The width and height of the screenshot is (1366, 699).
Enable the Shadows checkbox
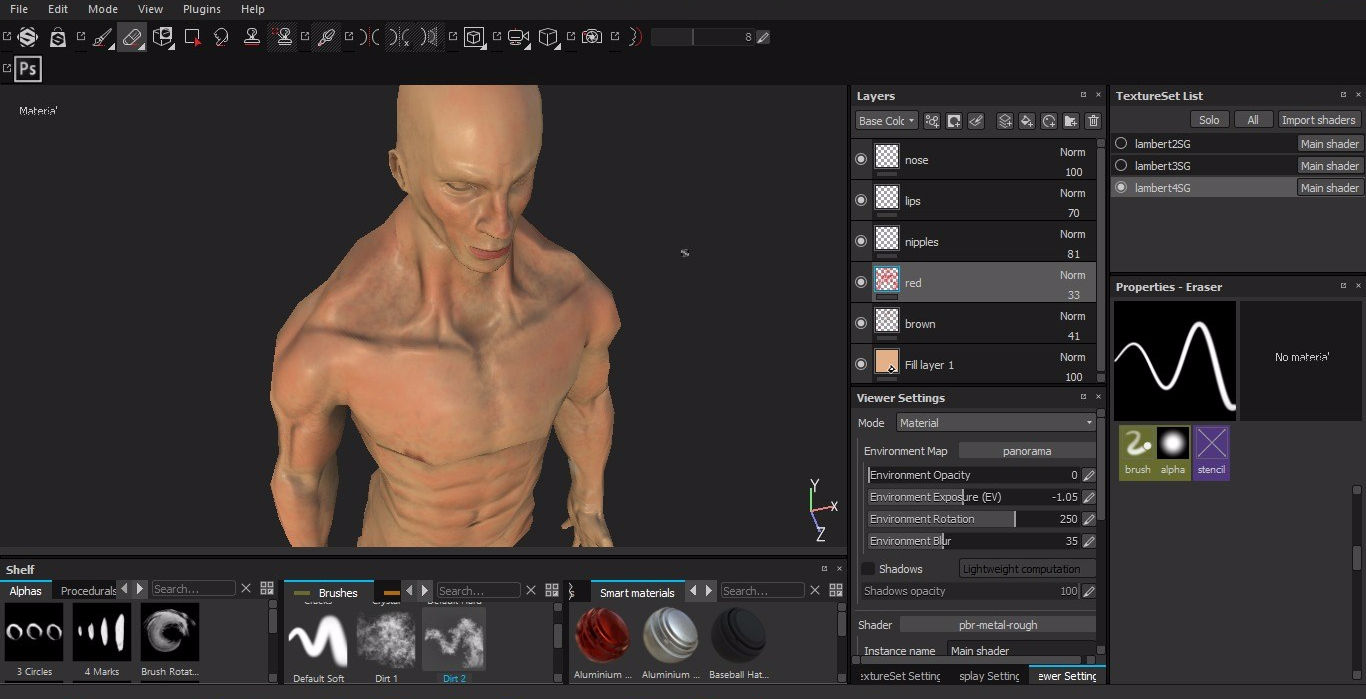coord(868,569)
